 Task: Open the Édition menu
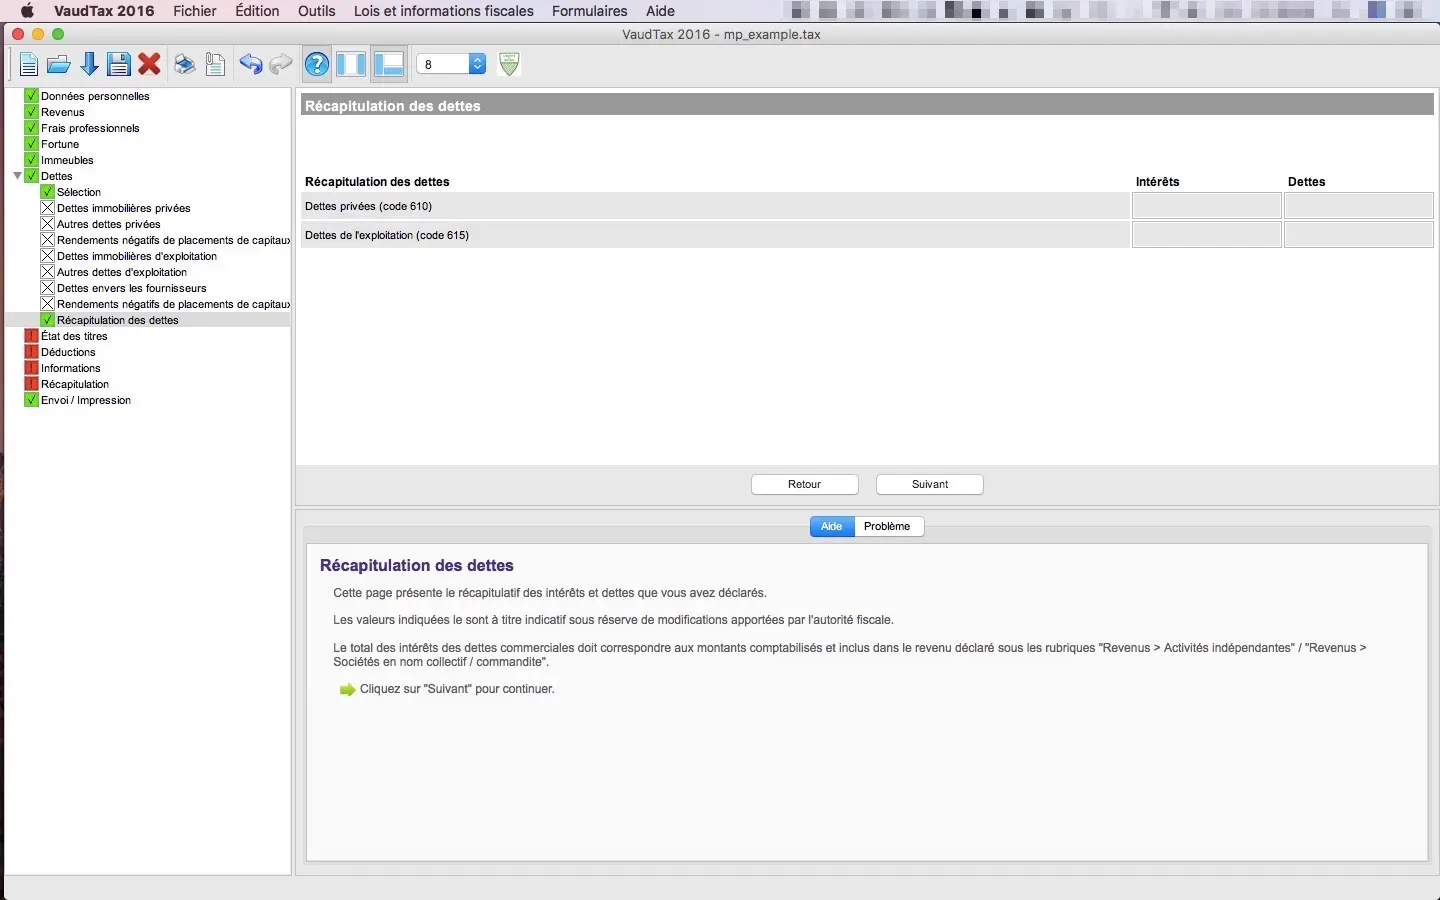pos(257,11)
